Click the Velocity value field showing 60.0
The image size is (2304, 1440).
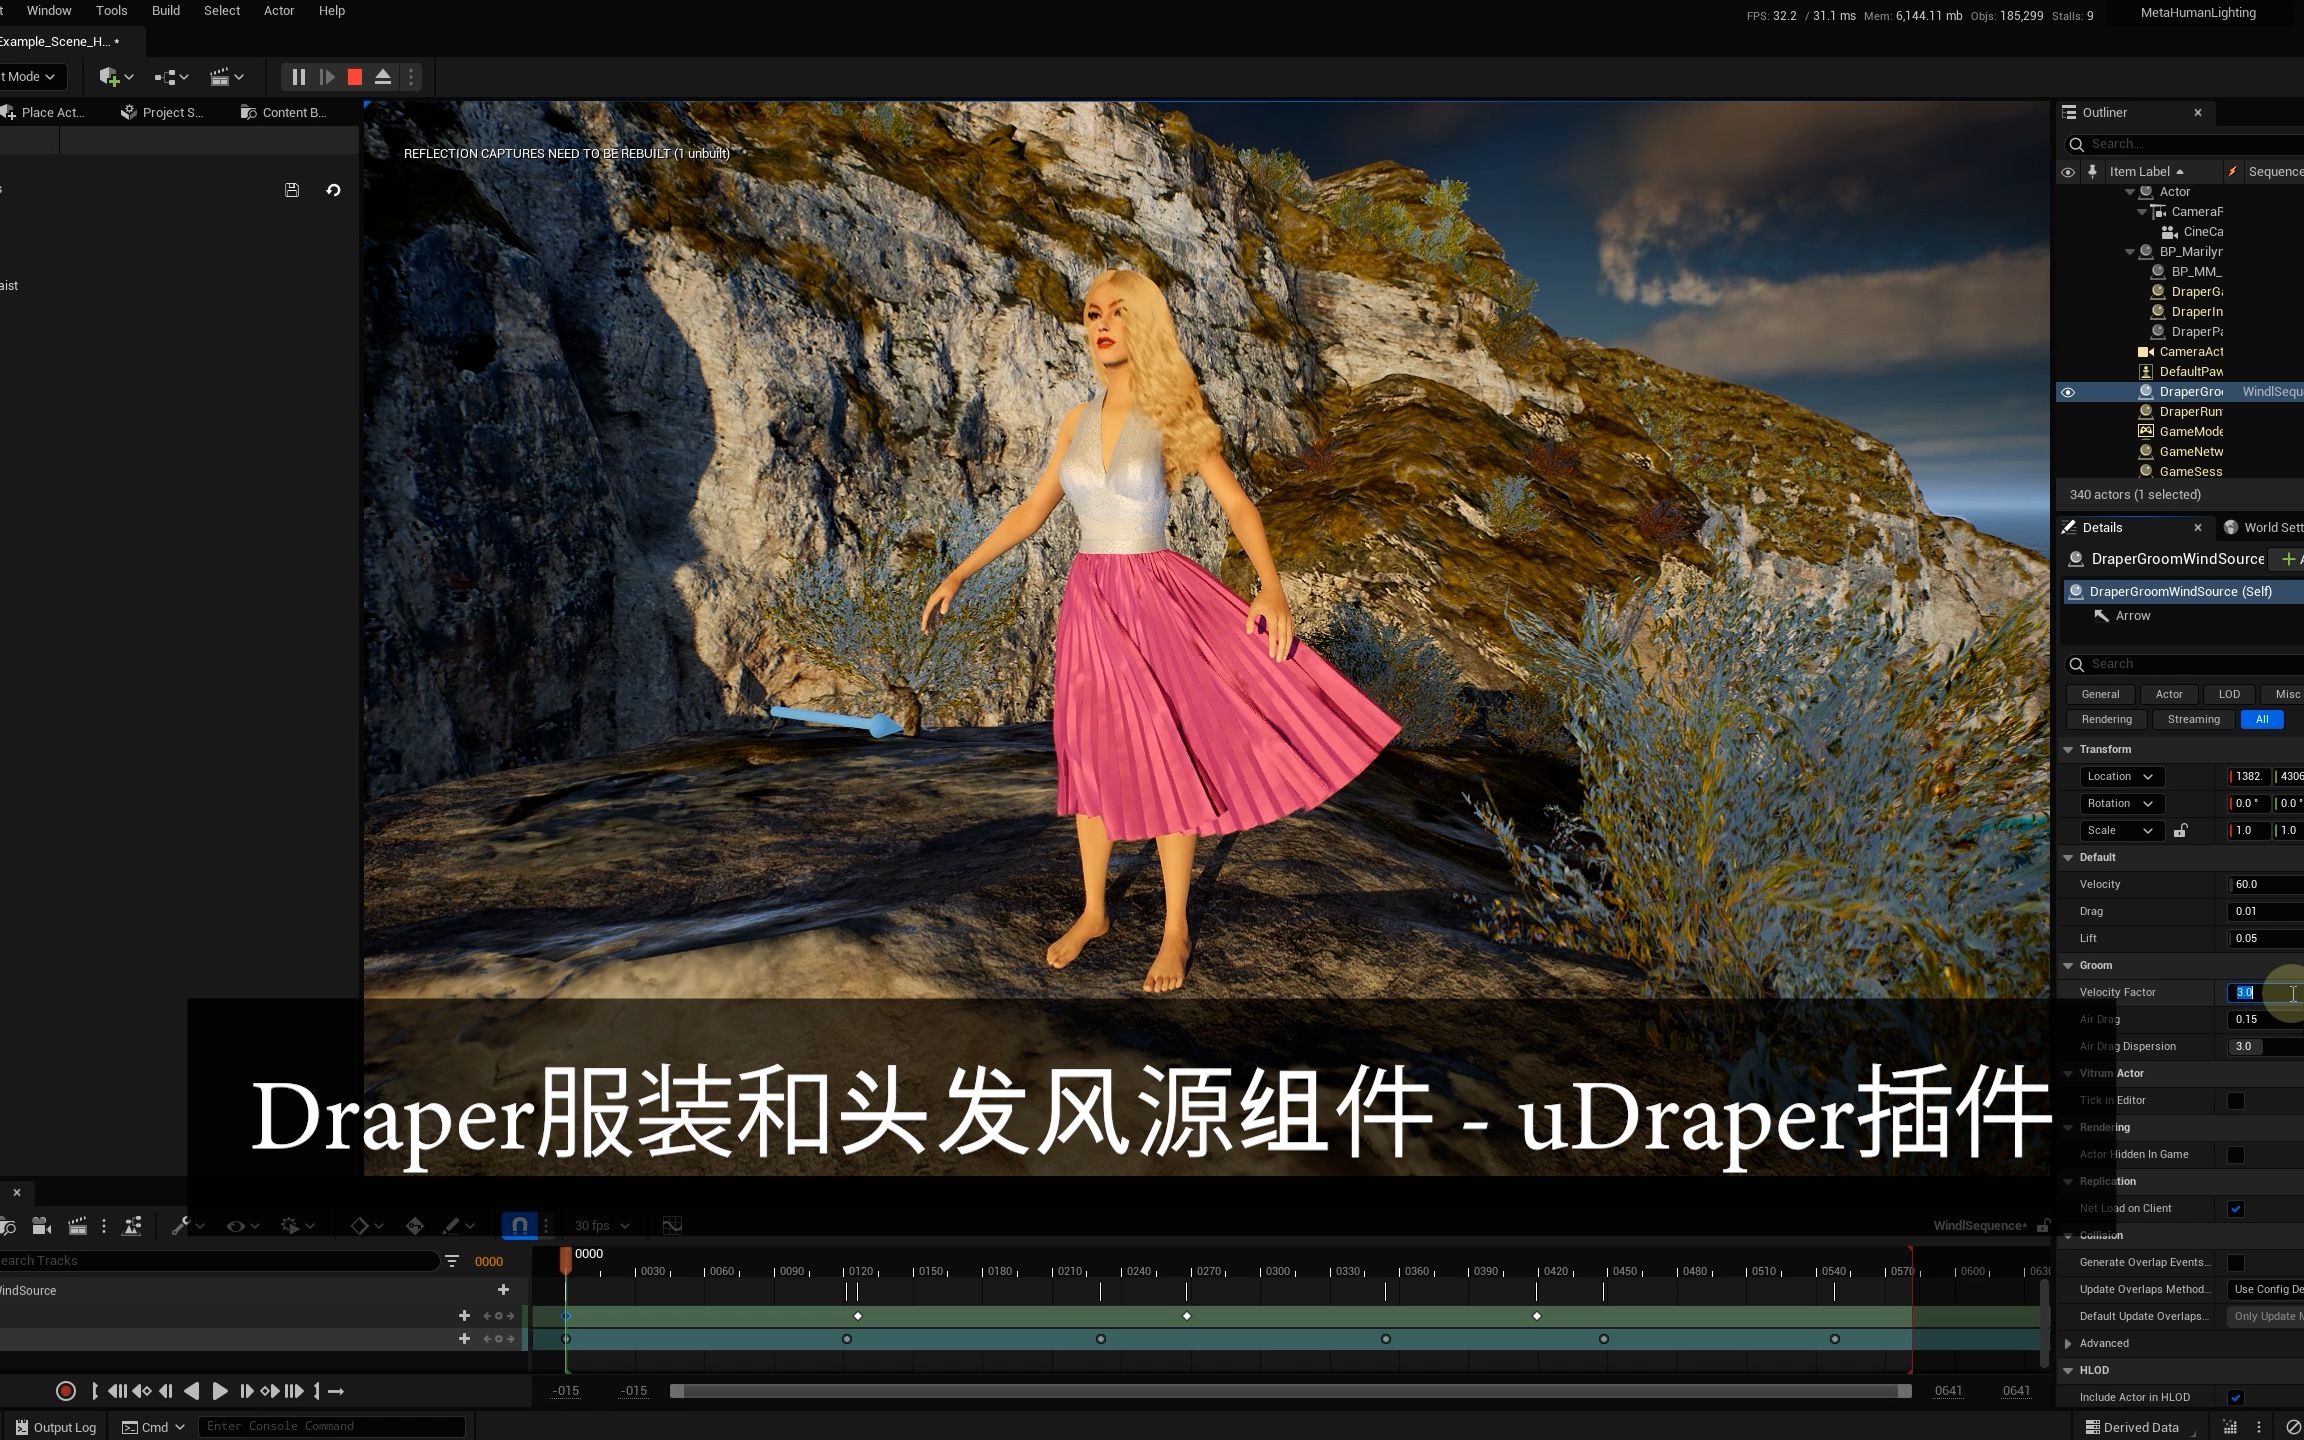point(2266,884)
